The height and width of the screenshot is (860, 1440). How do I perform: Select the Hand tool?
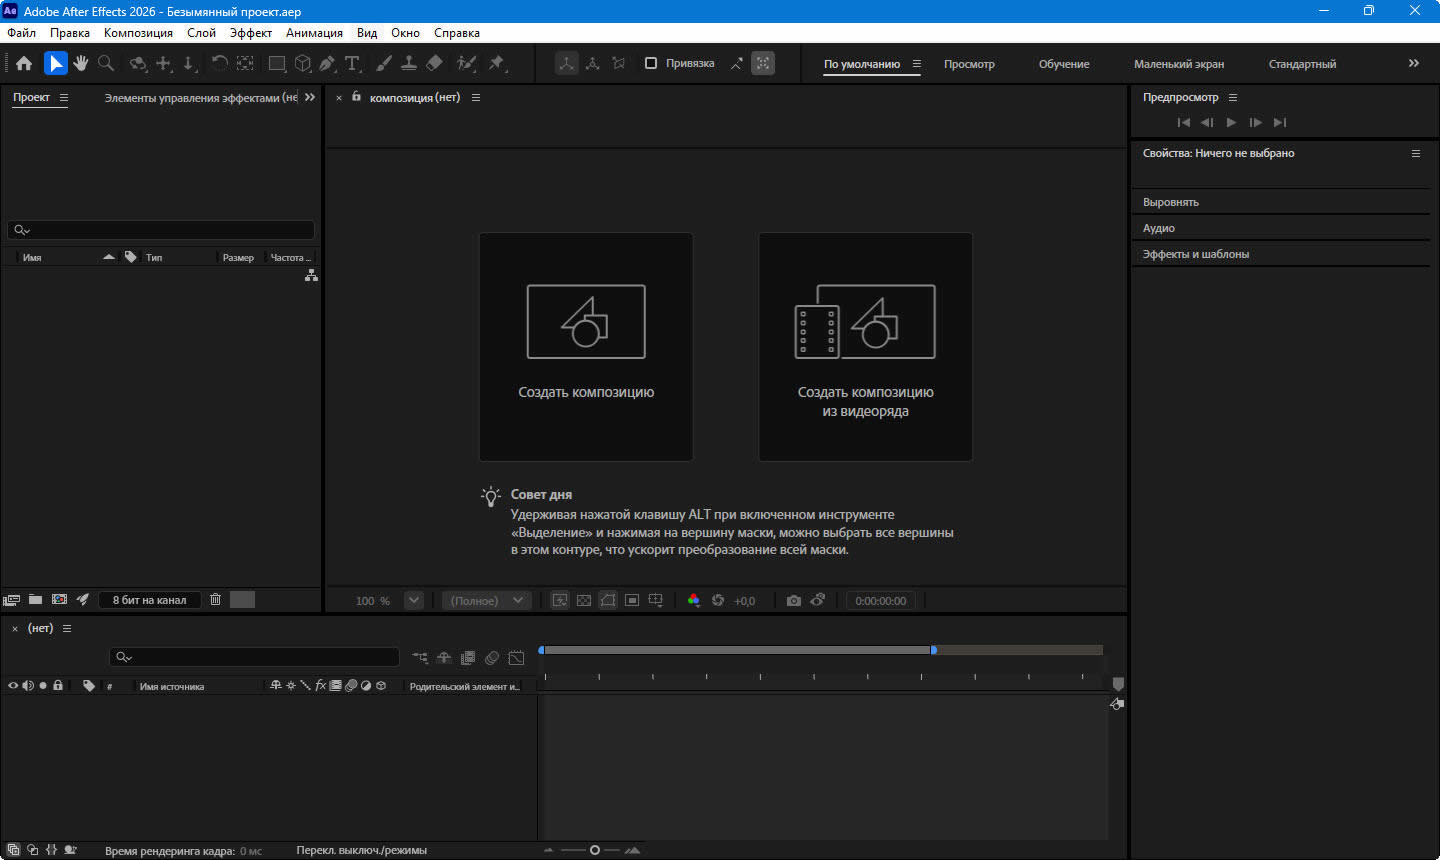pyautogui.click(x=81, y=63)
